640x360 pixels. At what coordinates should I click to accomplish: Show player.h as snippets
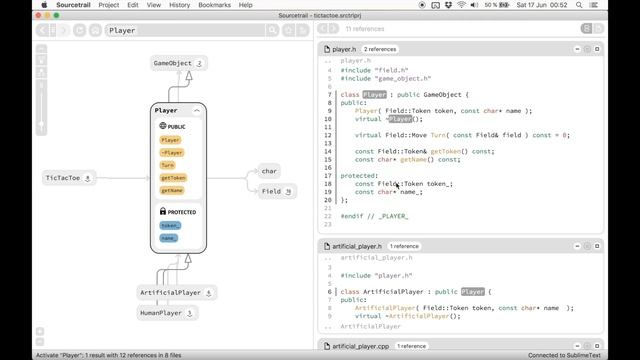(x=587, y=49)
